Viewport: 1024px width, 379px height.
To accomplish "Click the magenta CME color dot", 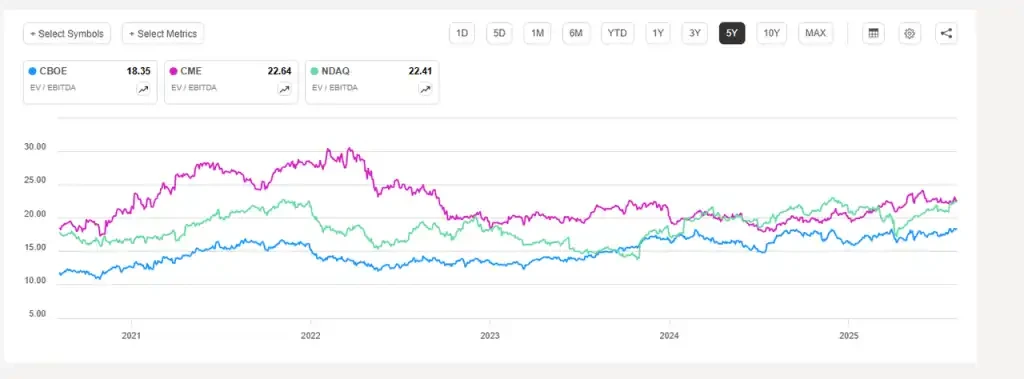I will tap(174, 71).
